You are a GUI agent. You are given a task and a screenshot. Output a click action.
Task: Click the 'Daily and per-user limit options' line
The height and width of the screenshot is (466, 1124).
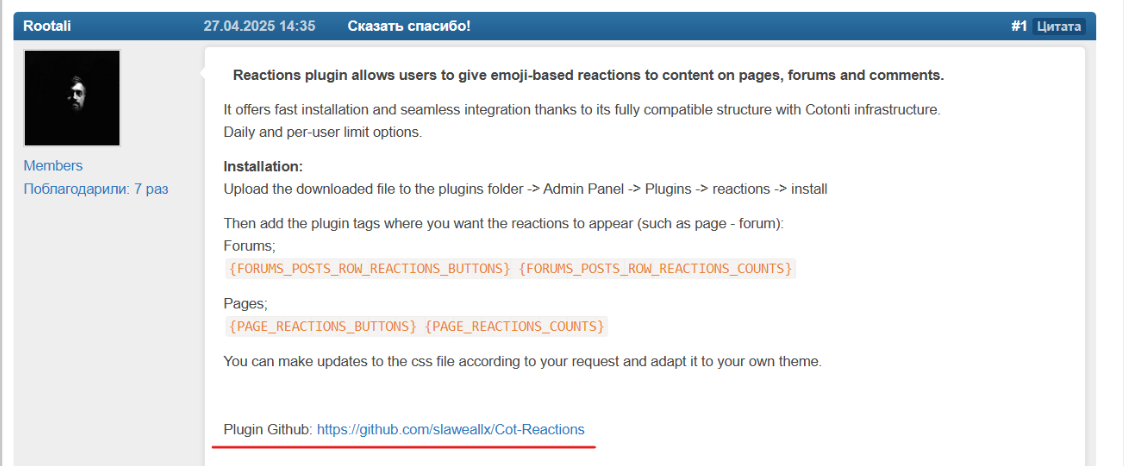323,133
